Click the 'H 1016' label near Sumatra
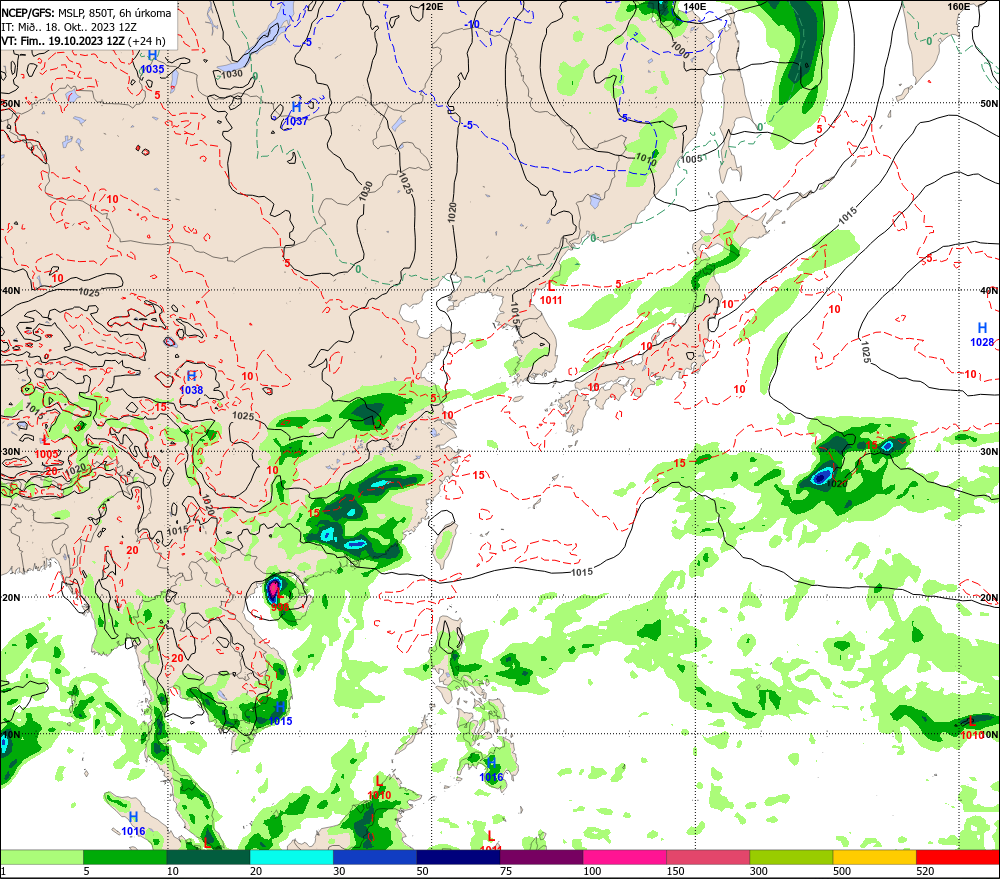This screenshot has width=1000, height=879. pos(133,824)
